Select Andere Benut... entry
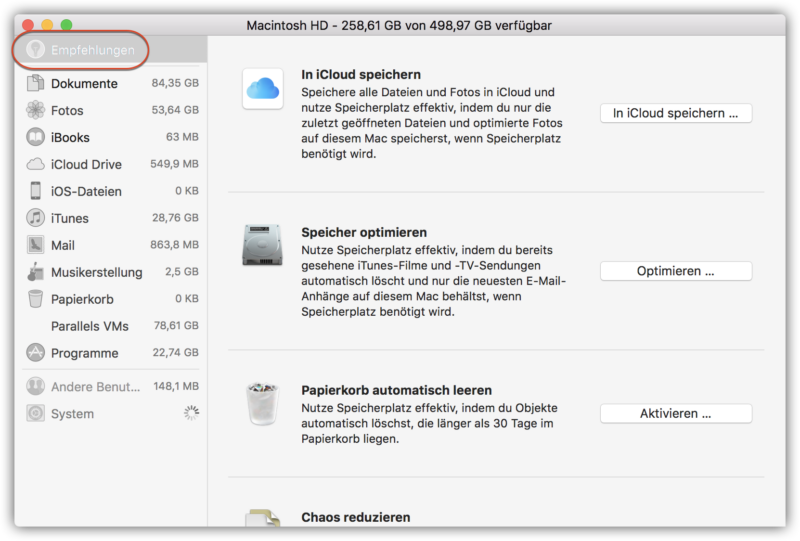800x541 pixels. pyautogui.click(x=111, y=386)
